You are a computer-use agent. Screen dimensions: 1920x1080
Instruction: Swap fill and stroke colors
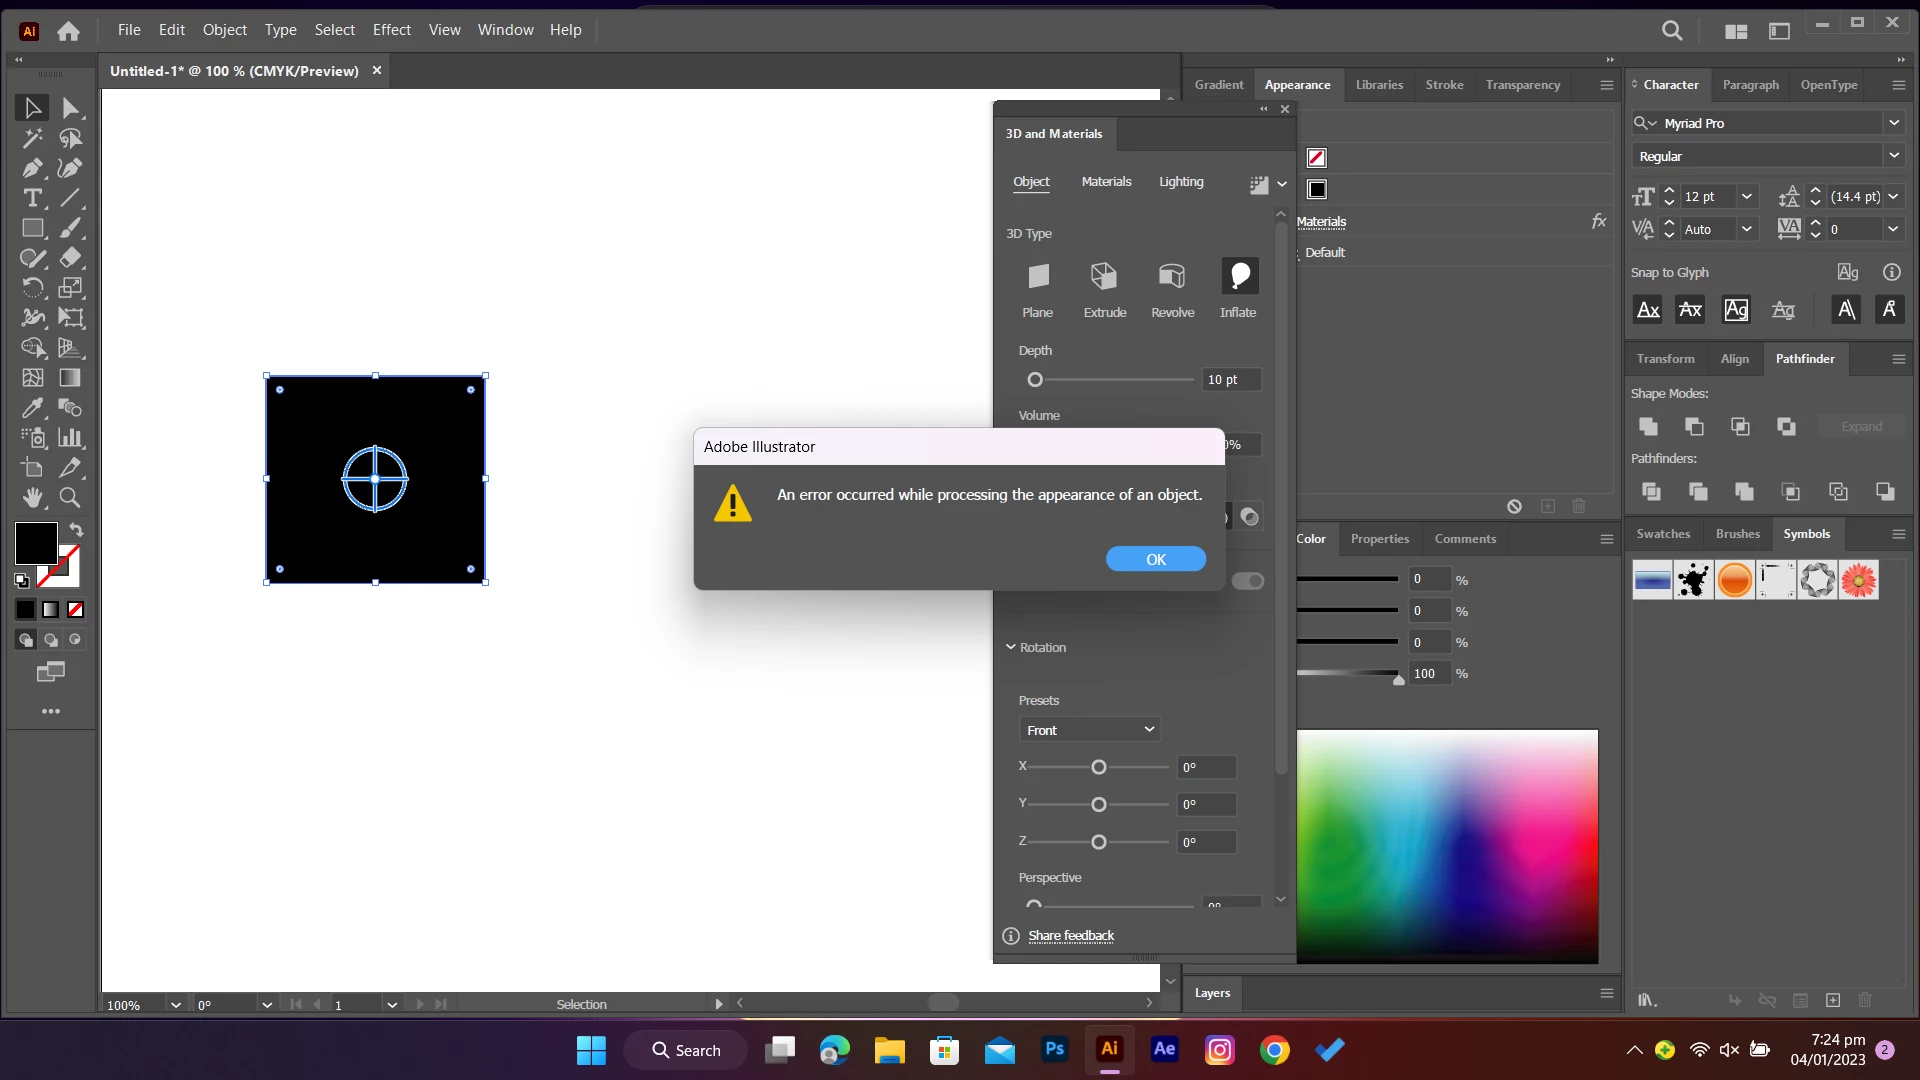(76, 530)
